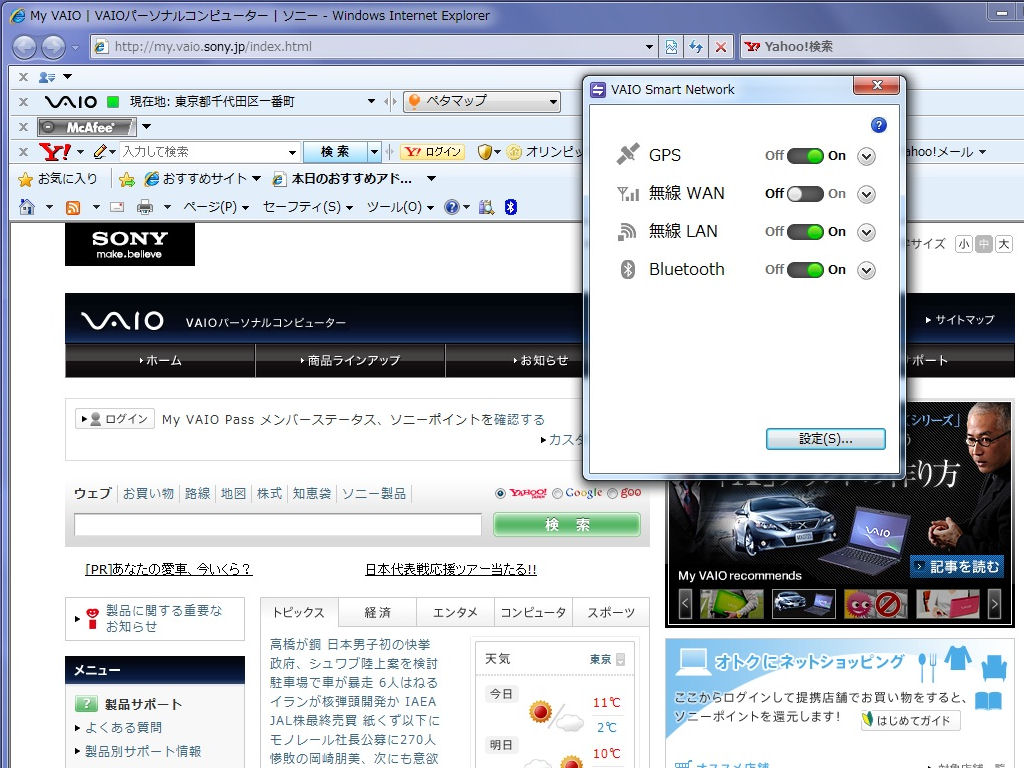
Task: Click the RSS feeds icon
Action: click(x=73, y=207)
